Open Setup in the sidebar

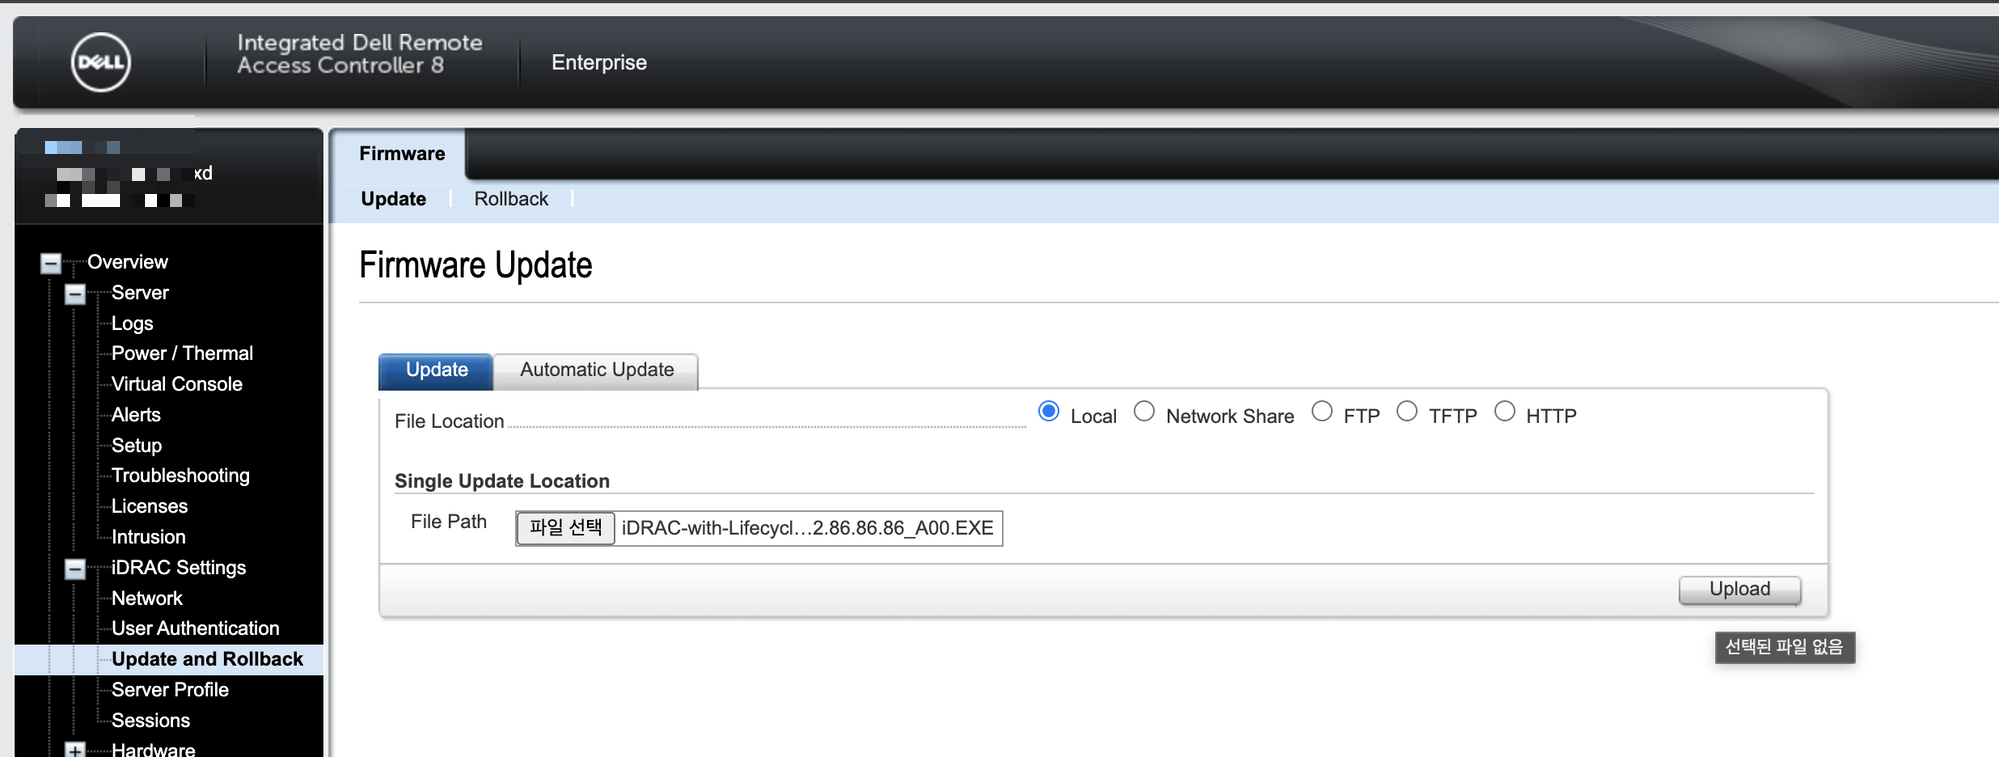136,445
